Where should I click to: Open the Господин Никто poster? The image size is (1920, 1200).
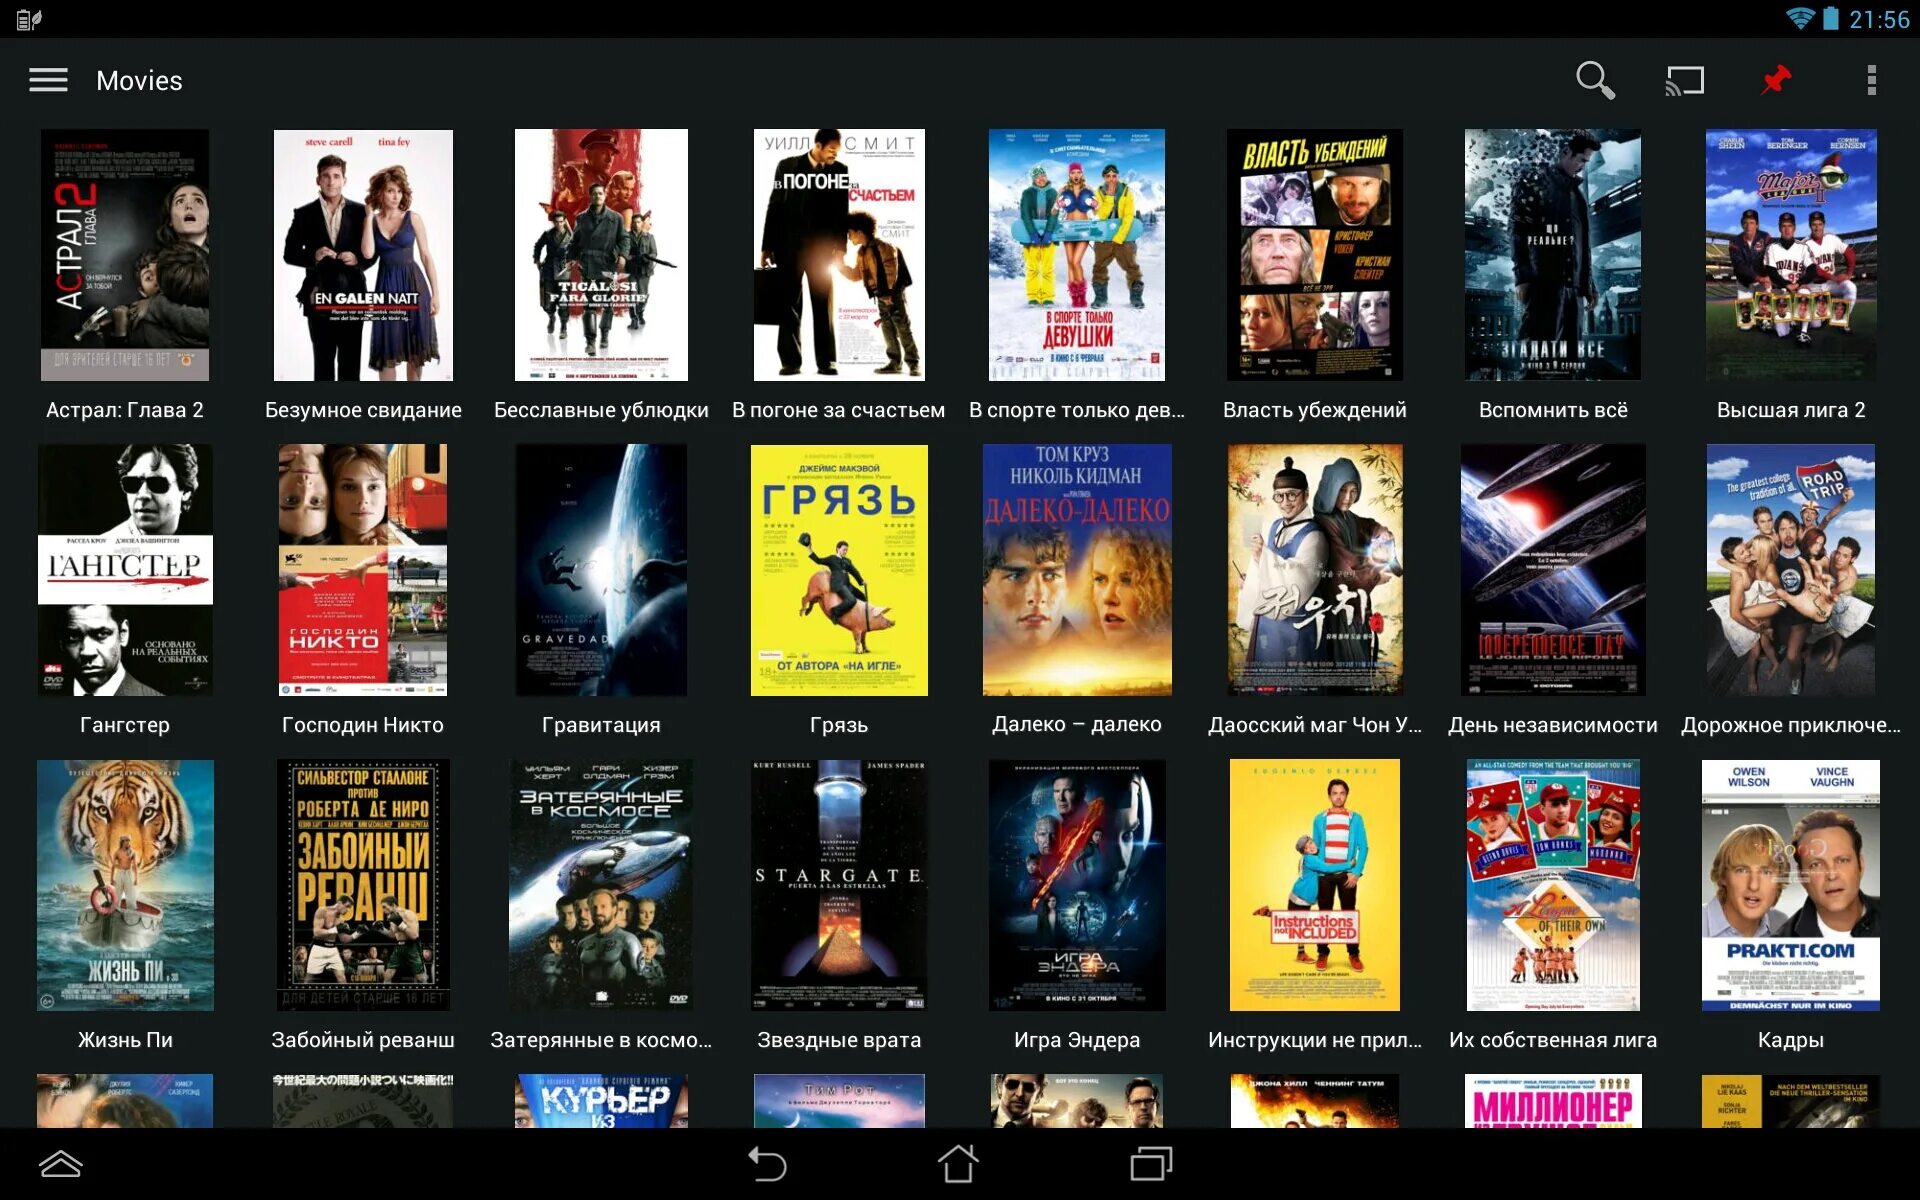[363, 570]
